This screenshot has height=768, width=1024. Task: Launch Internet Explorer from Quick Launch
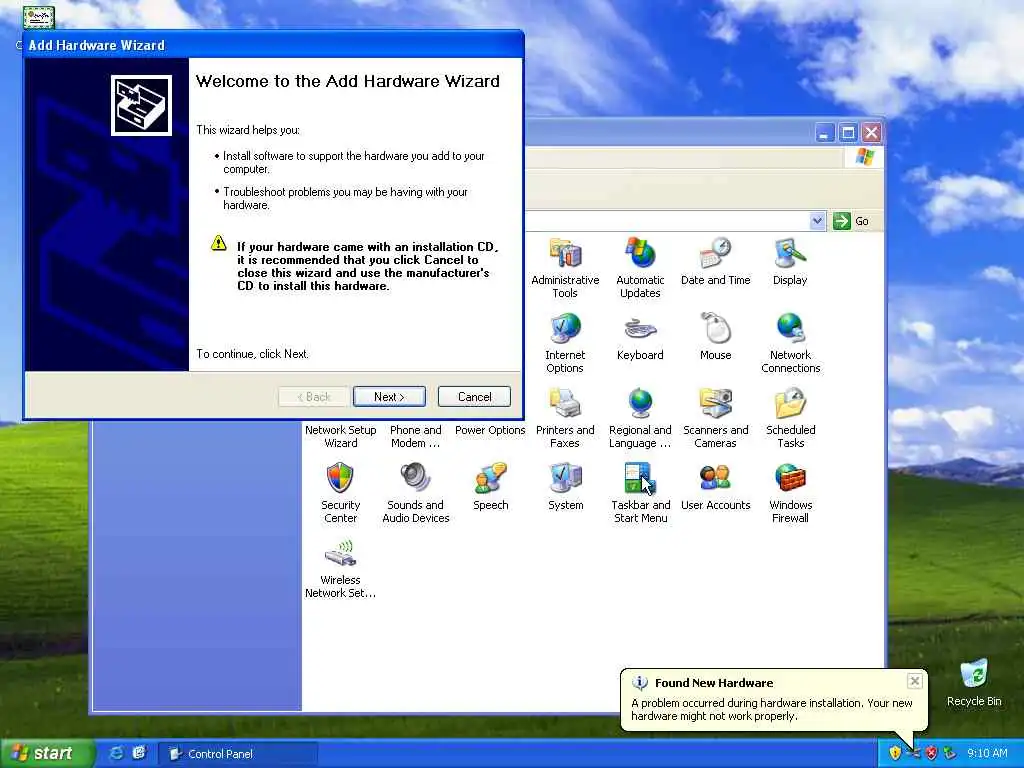click(116, 753)
